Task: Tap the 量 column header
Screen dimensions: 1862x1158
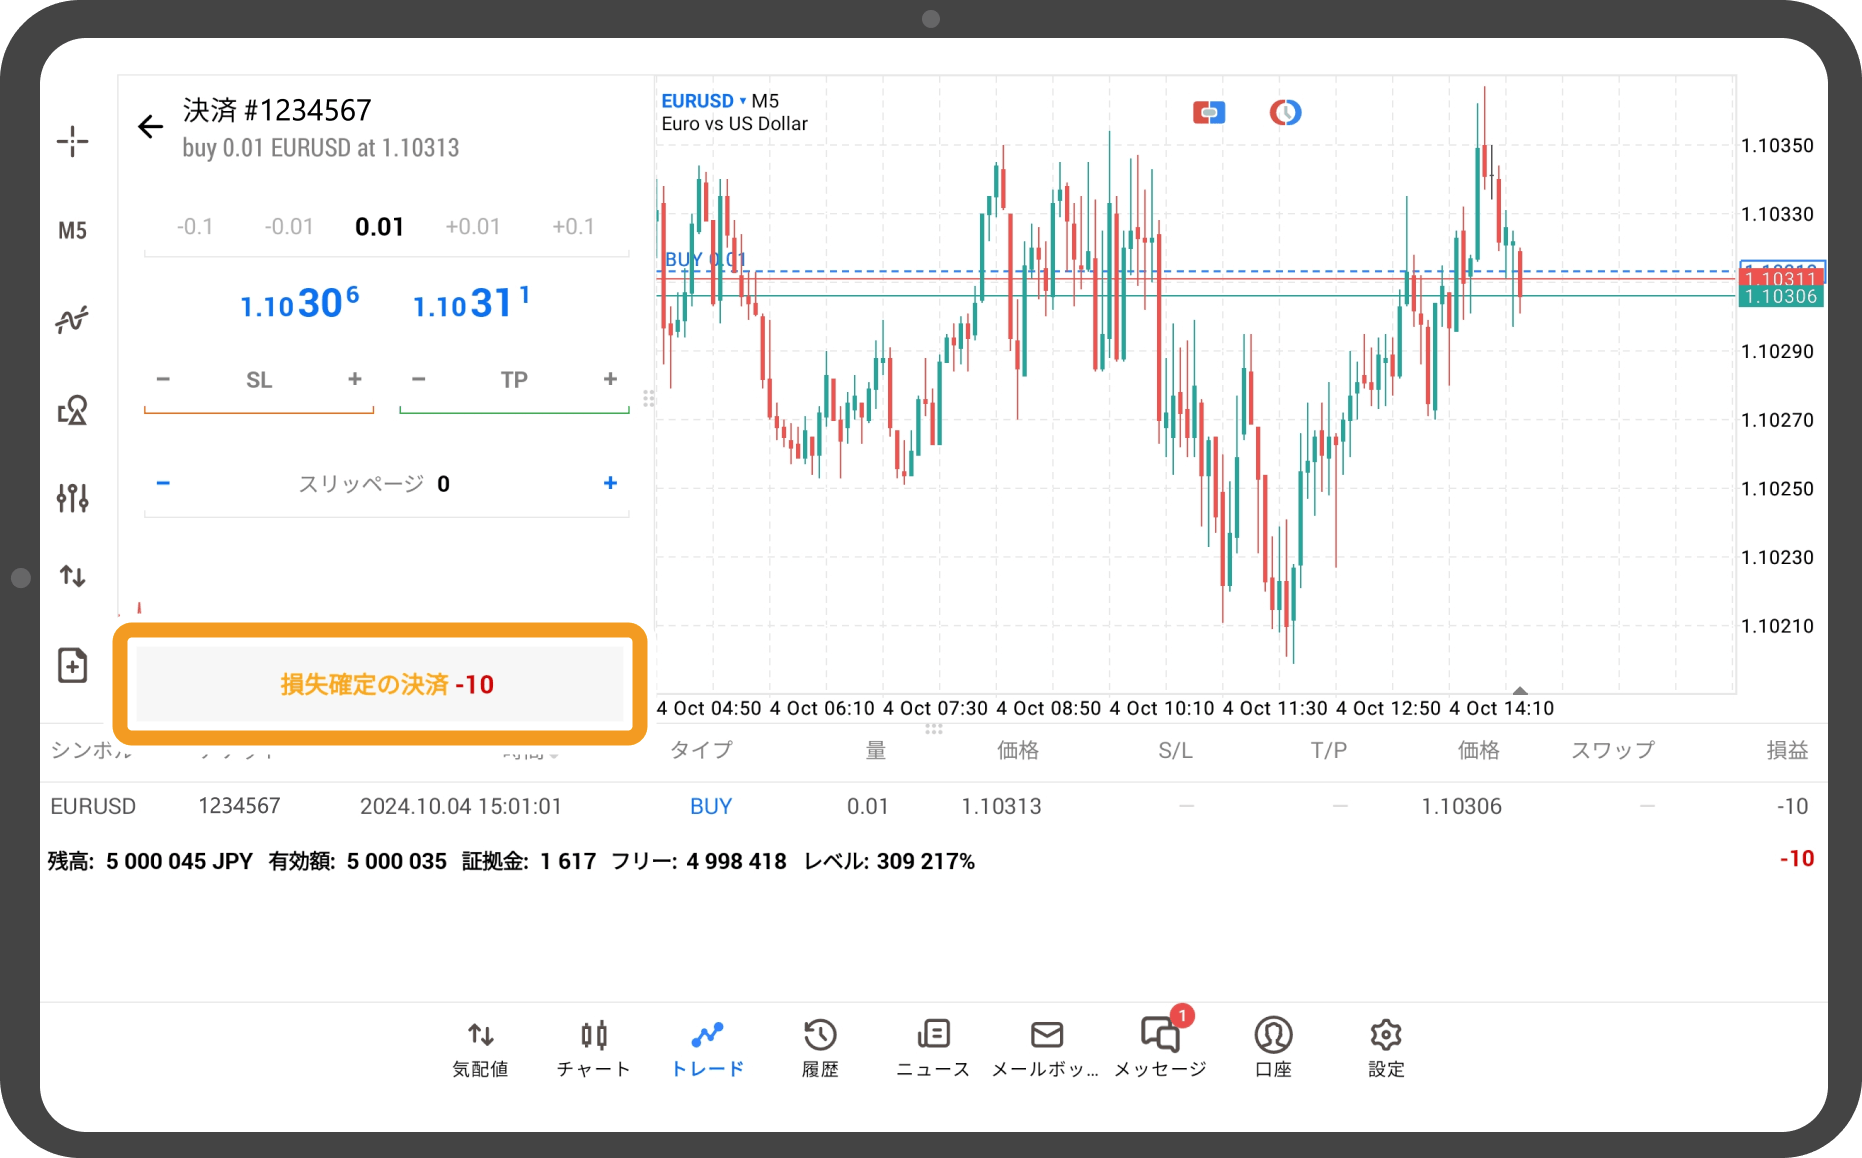Action: pos(875,750)
